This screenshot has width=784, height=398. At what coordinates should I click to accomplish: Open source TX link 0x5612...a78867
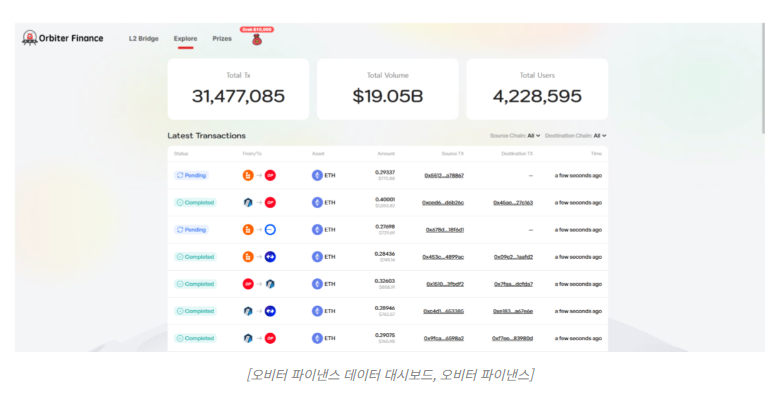444,176
